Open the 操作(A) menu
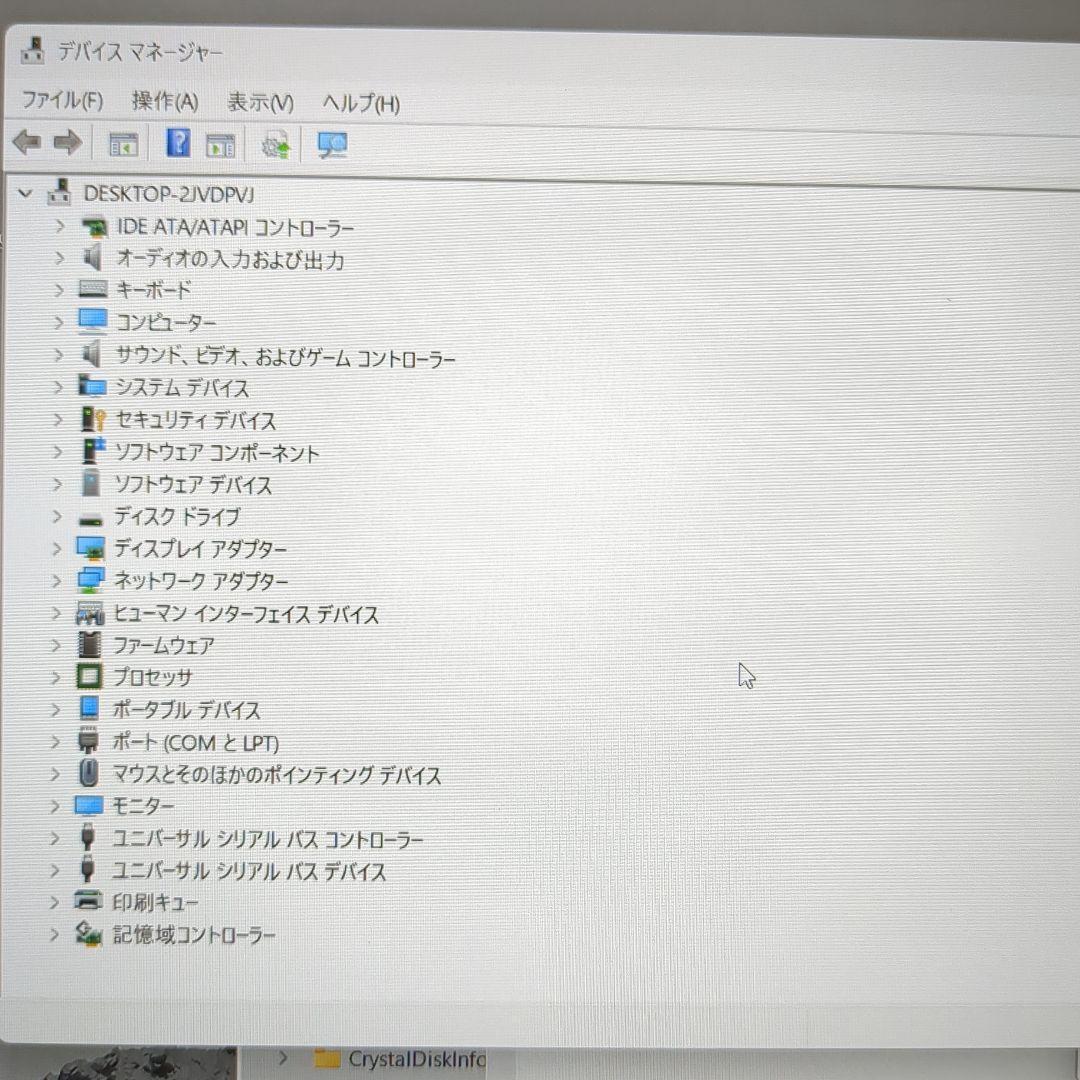Screen dimensions: 1080x1080 [x=164, y=102]
